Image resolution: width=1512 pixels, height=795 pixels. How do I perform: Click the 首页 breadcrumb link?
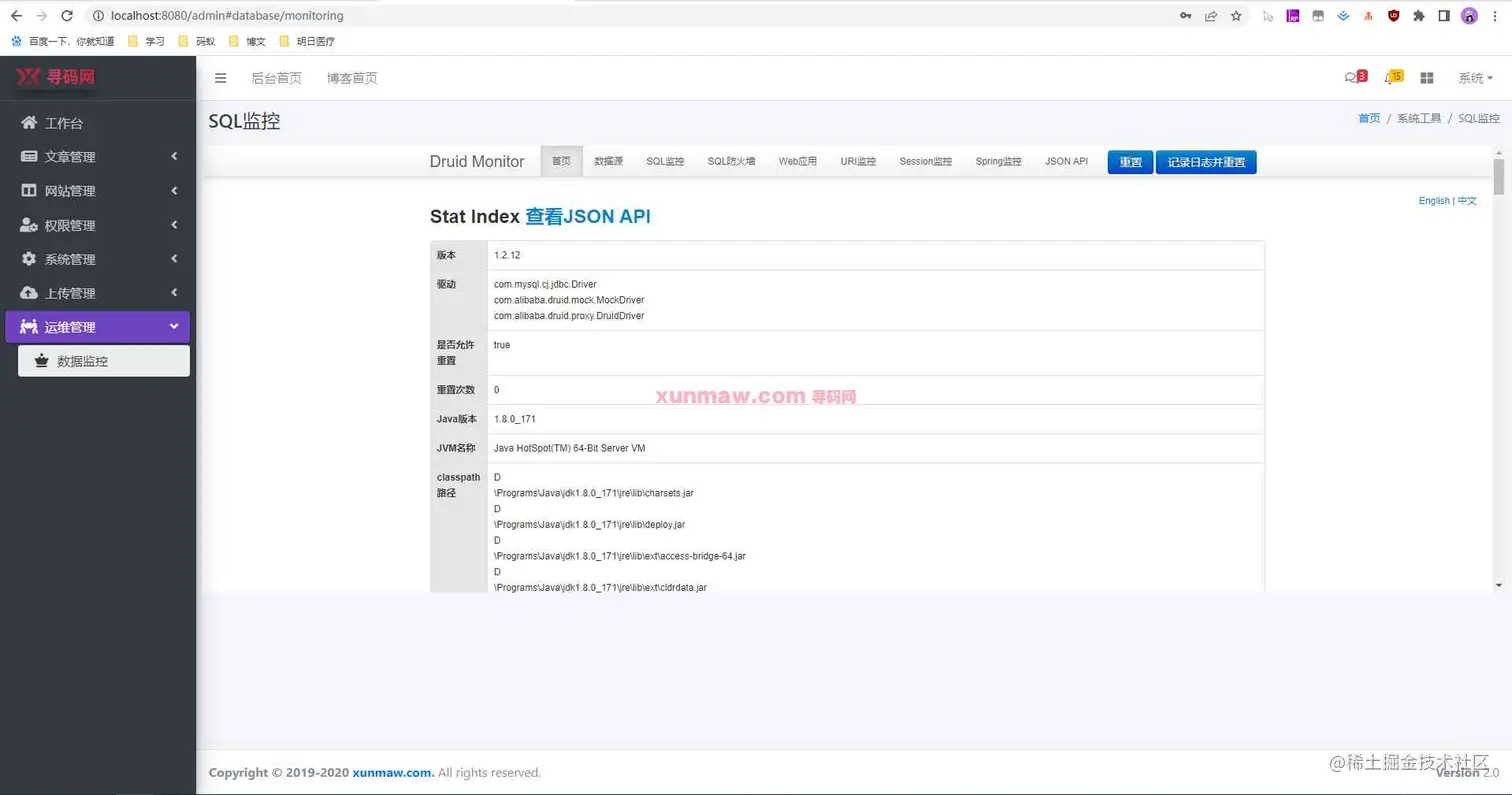(x=1369, y=118)
